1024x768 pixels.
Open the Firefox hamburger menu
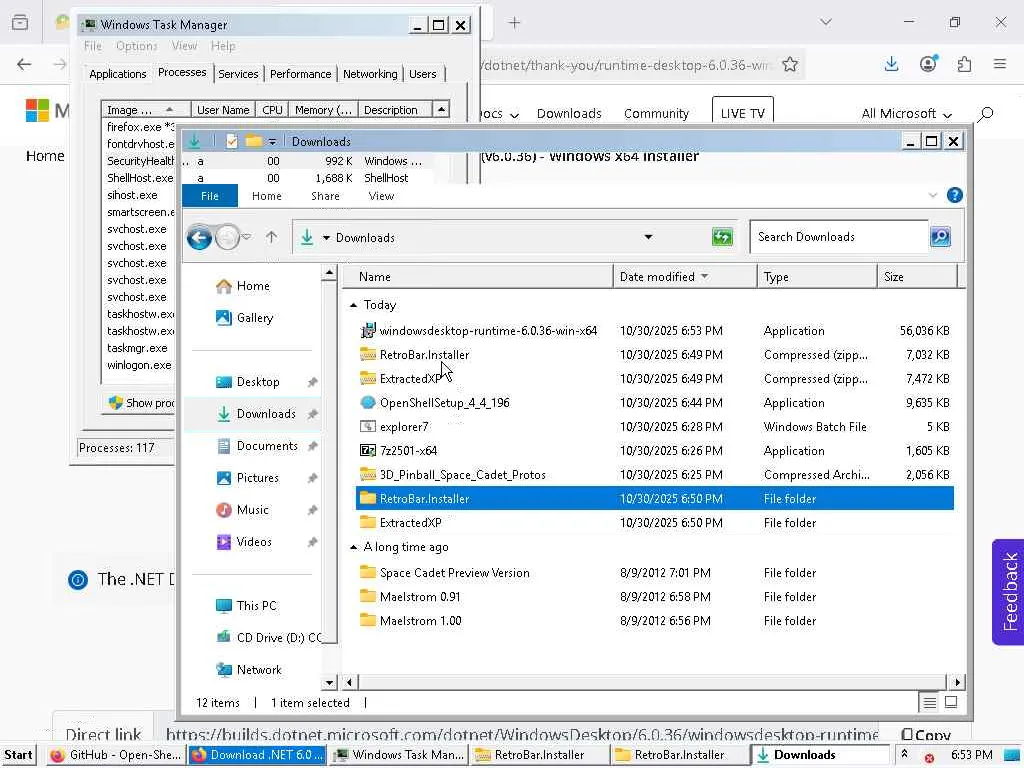pyautogui.click(x=1000, y=64)
